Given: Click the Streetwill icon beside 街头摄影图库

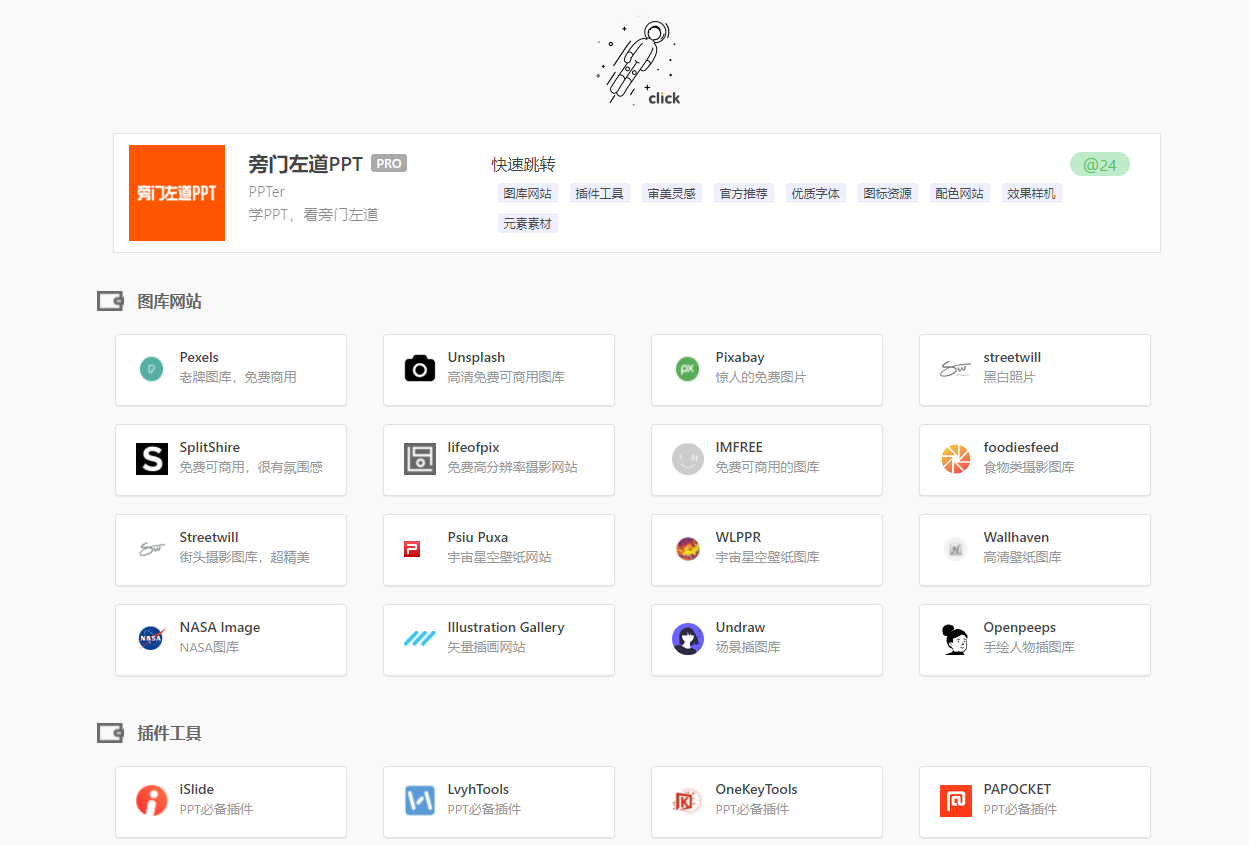Looking at the screenshot, I should click(x=152, y=549).
